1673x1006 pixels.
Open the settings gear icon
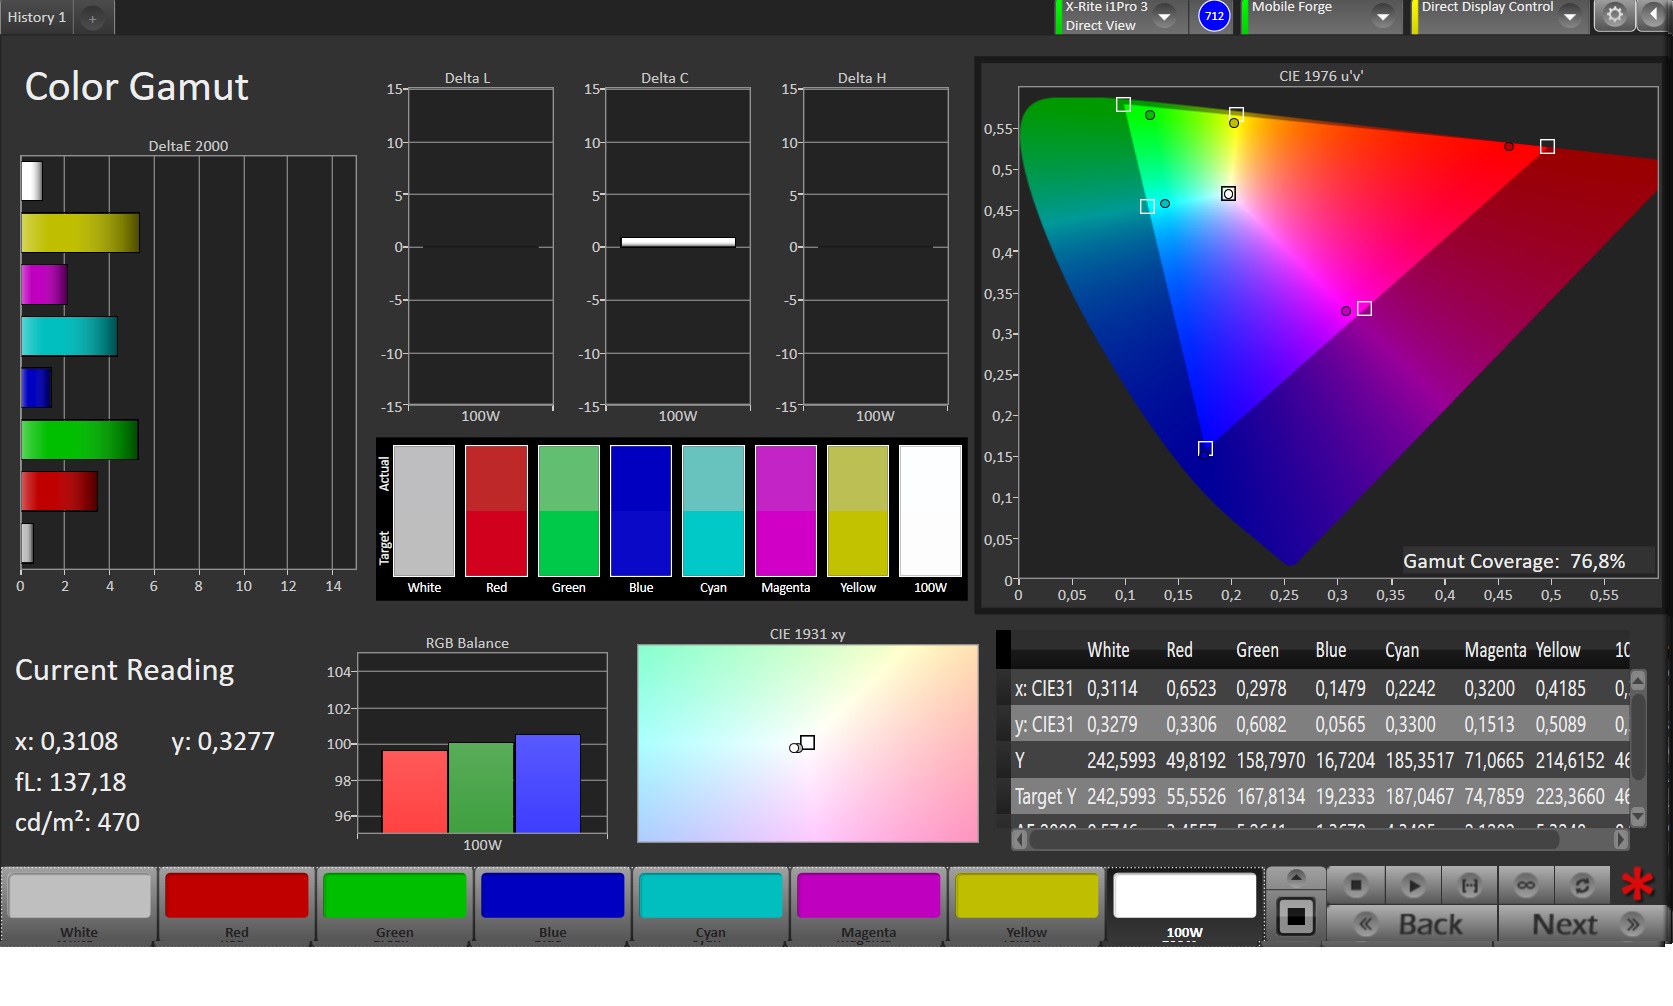point(1614,16)
